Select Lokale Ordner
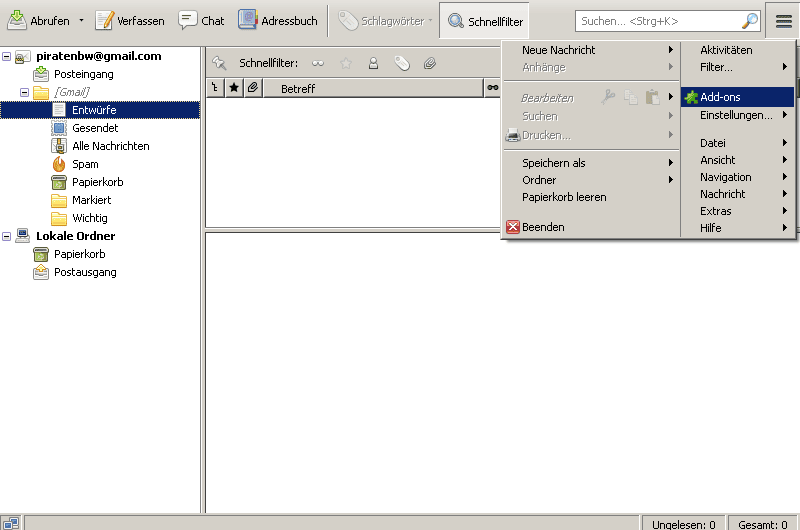Image resolution: width=800 pixels, height=530 pixels. (x=76, y=236)
